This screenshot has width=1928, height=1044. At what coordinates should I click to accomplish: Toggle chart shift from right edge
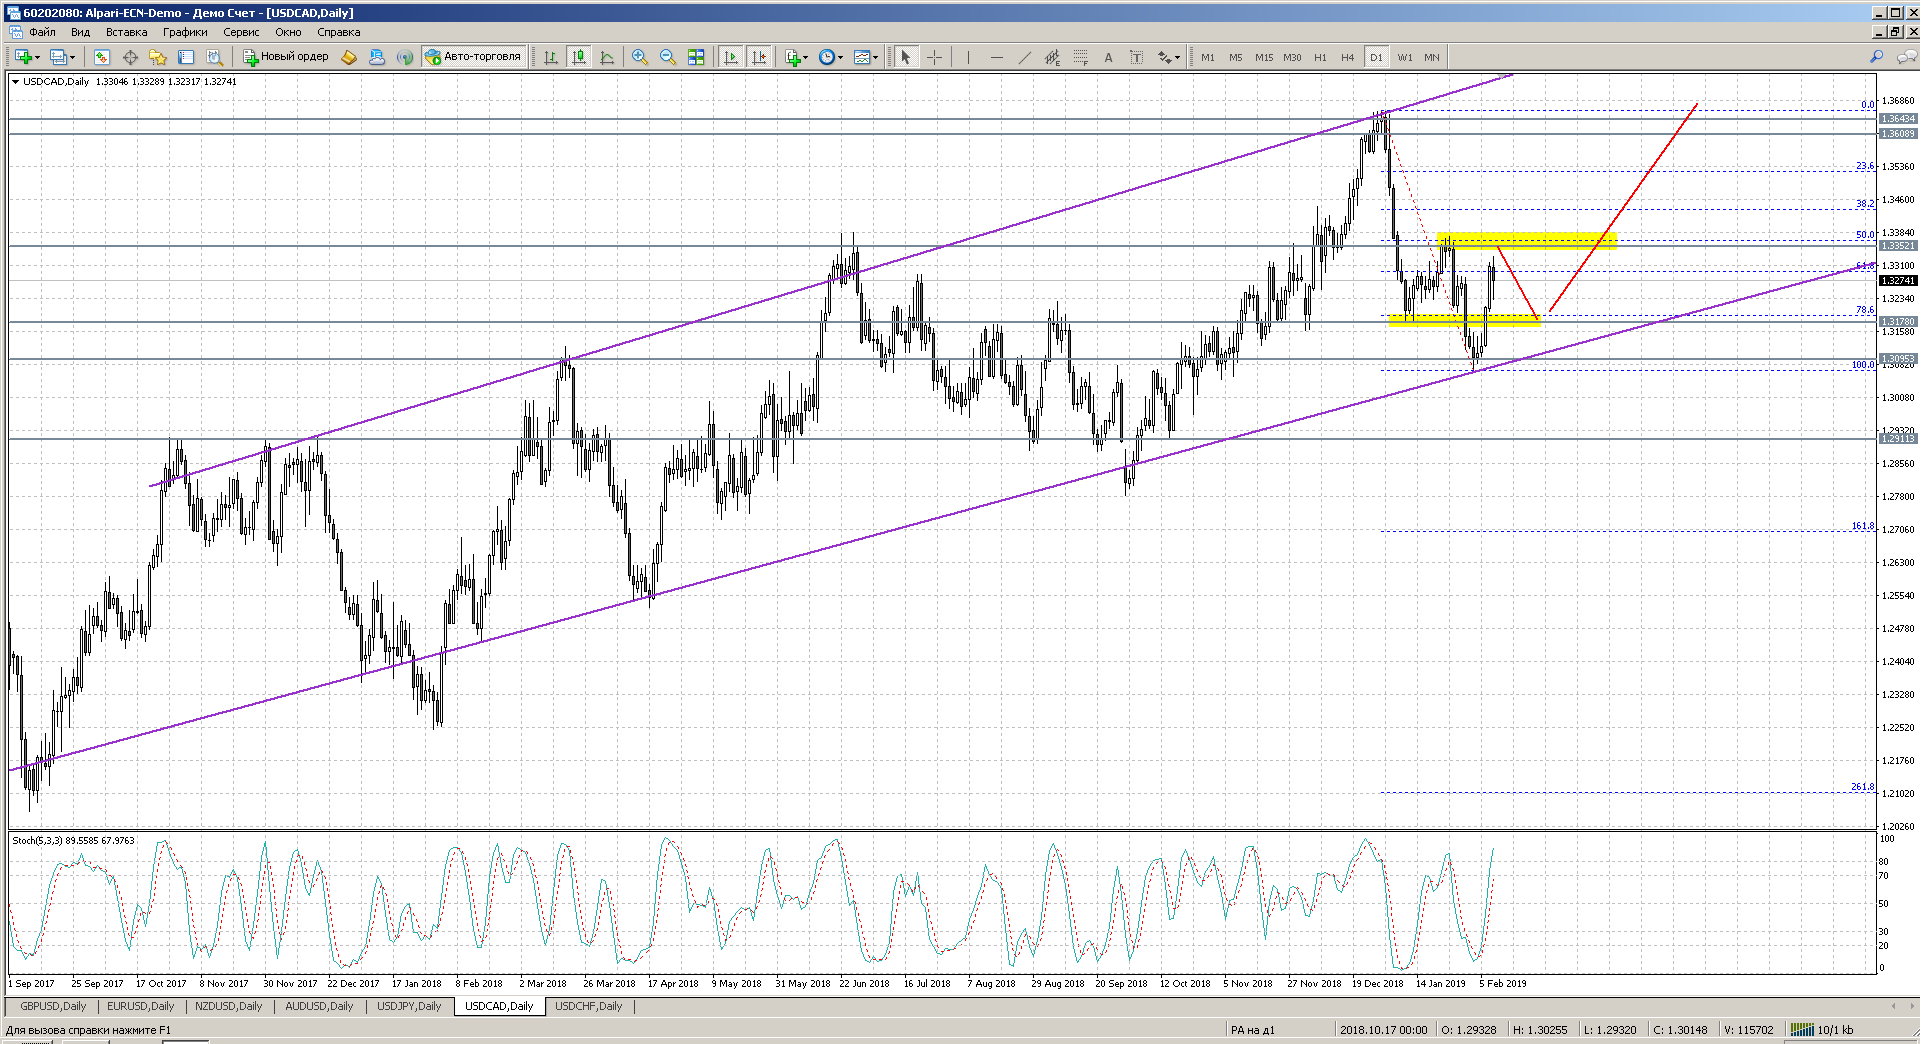pos(759,57)
